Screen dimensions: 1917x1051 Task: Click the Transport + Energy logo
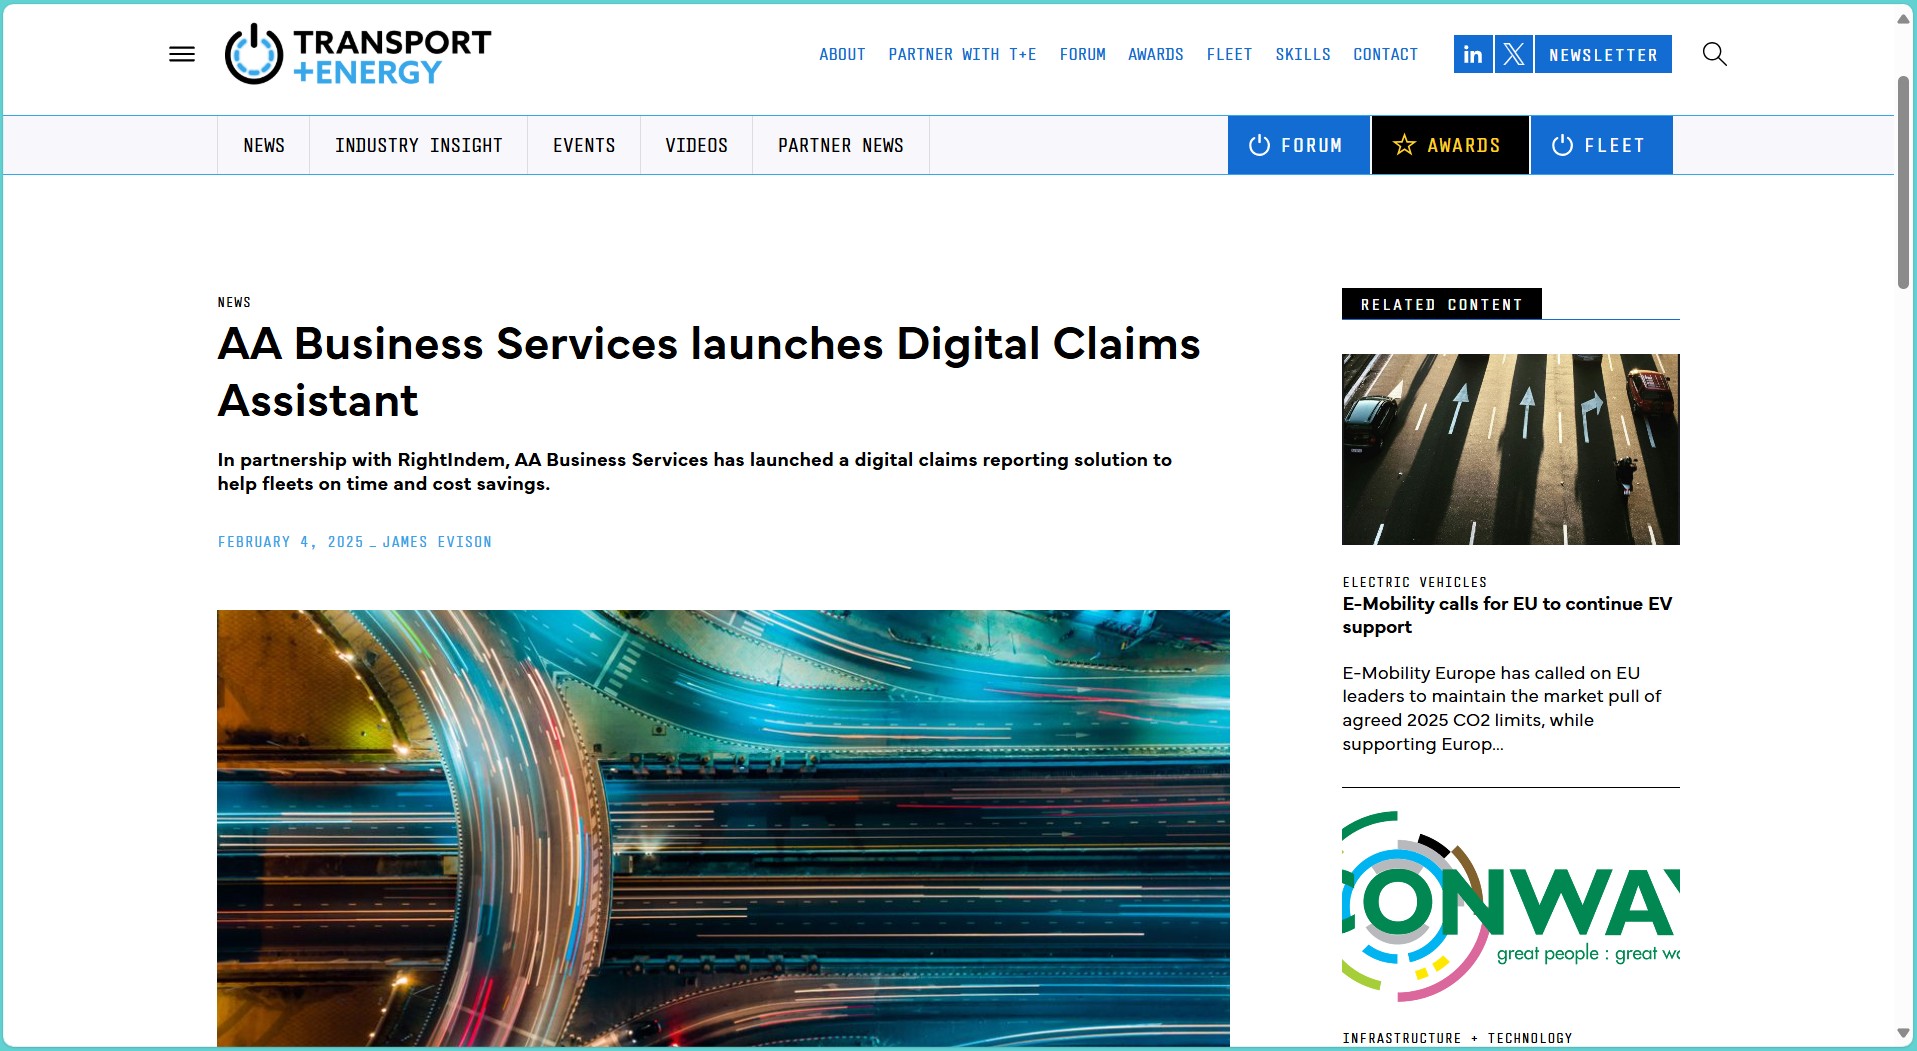[358, 54]
